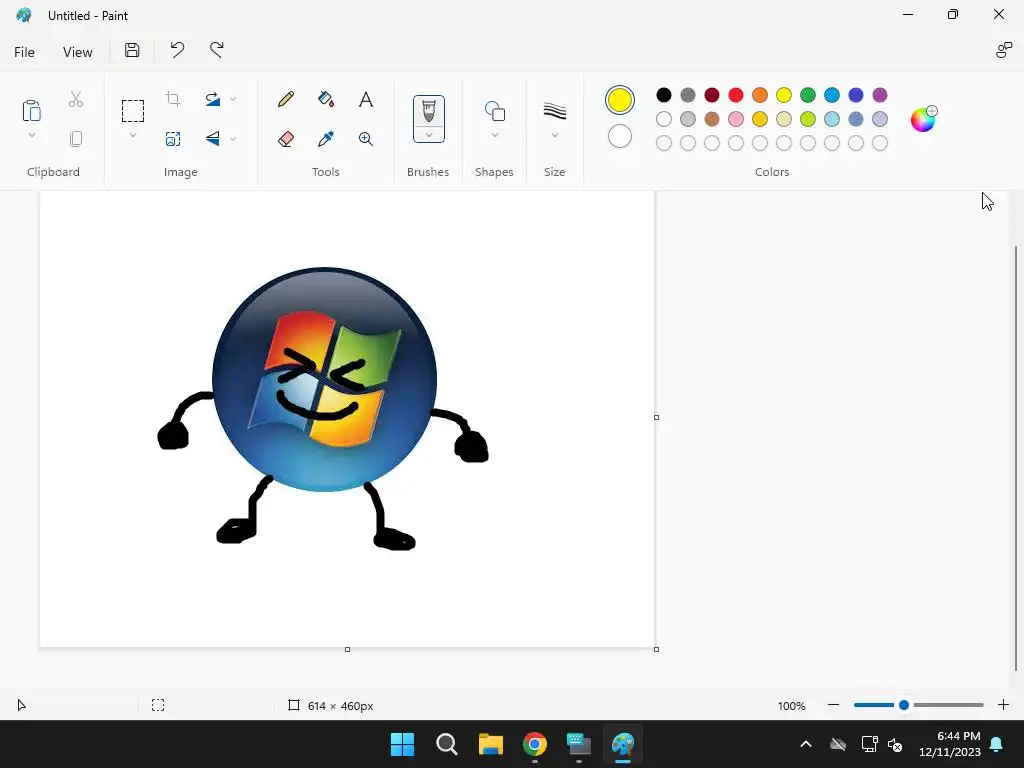This screenshot has width=1024, height=768.
Task: Pick the green color swatch
Action: pos(808,95)
